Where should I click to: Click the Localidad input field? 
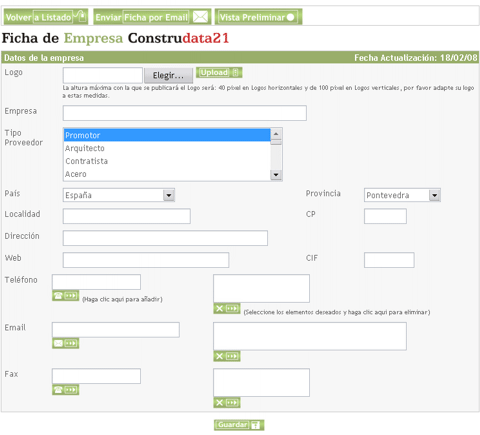pyautogui.click(x=127, y=216)
